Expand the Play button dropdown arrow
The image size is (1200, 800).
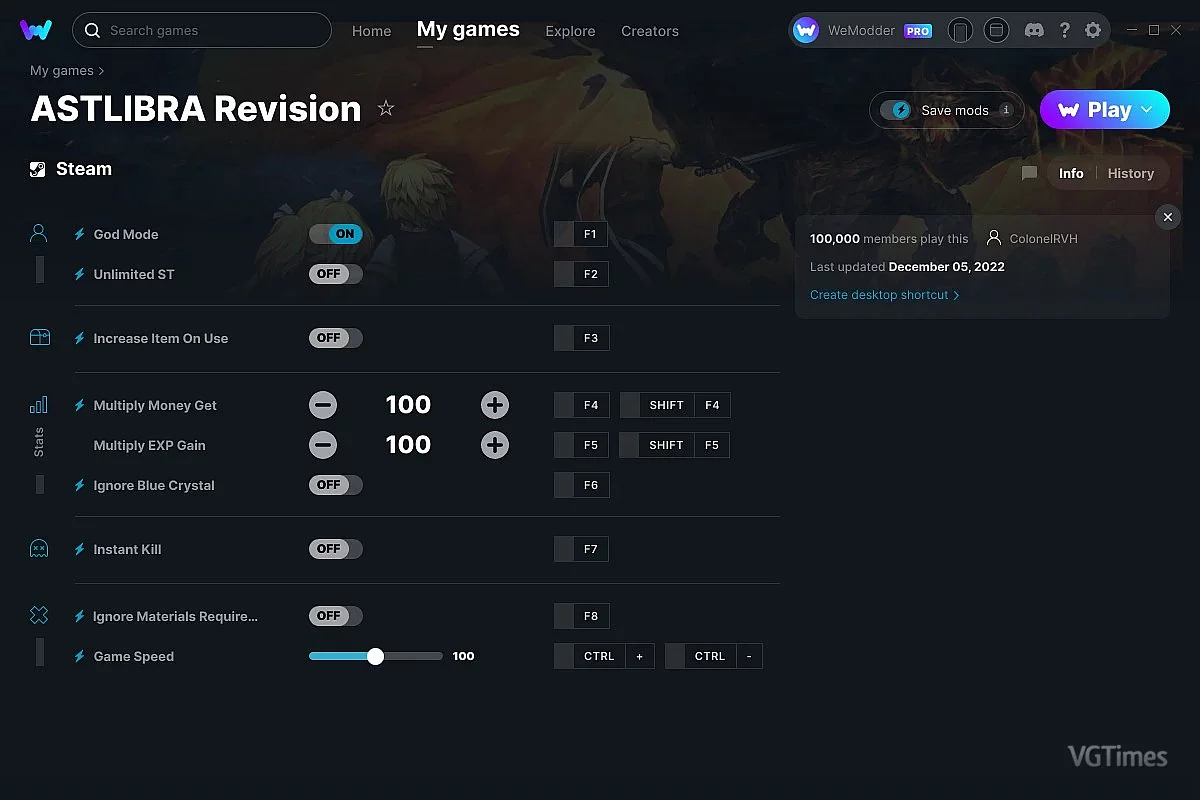[x=1147, y=110]
